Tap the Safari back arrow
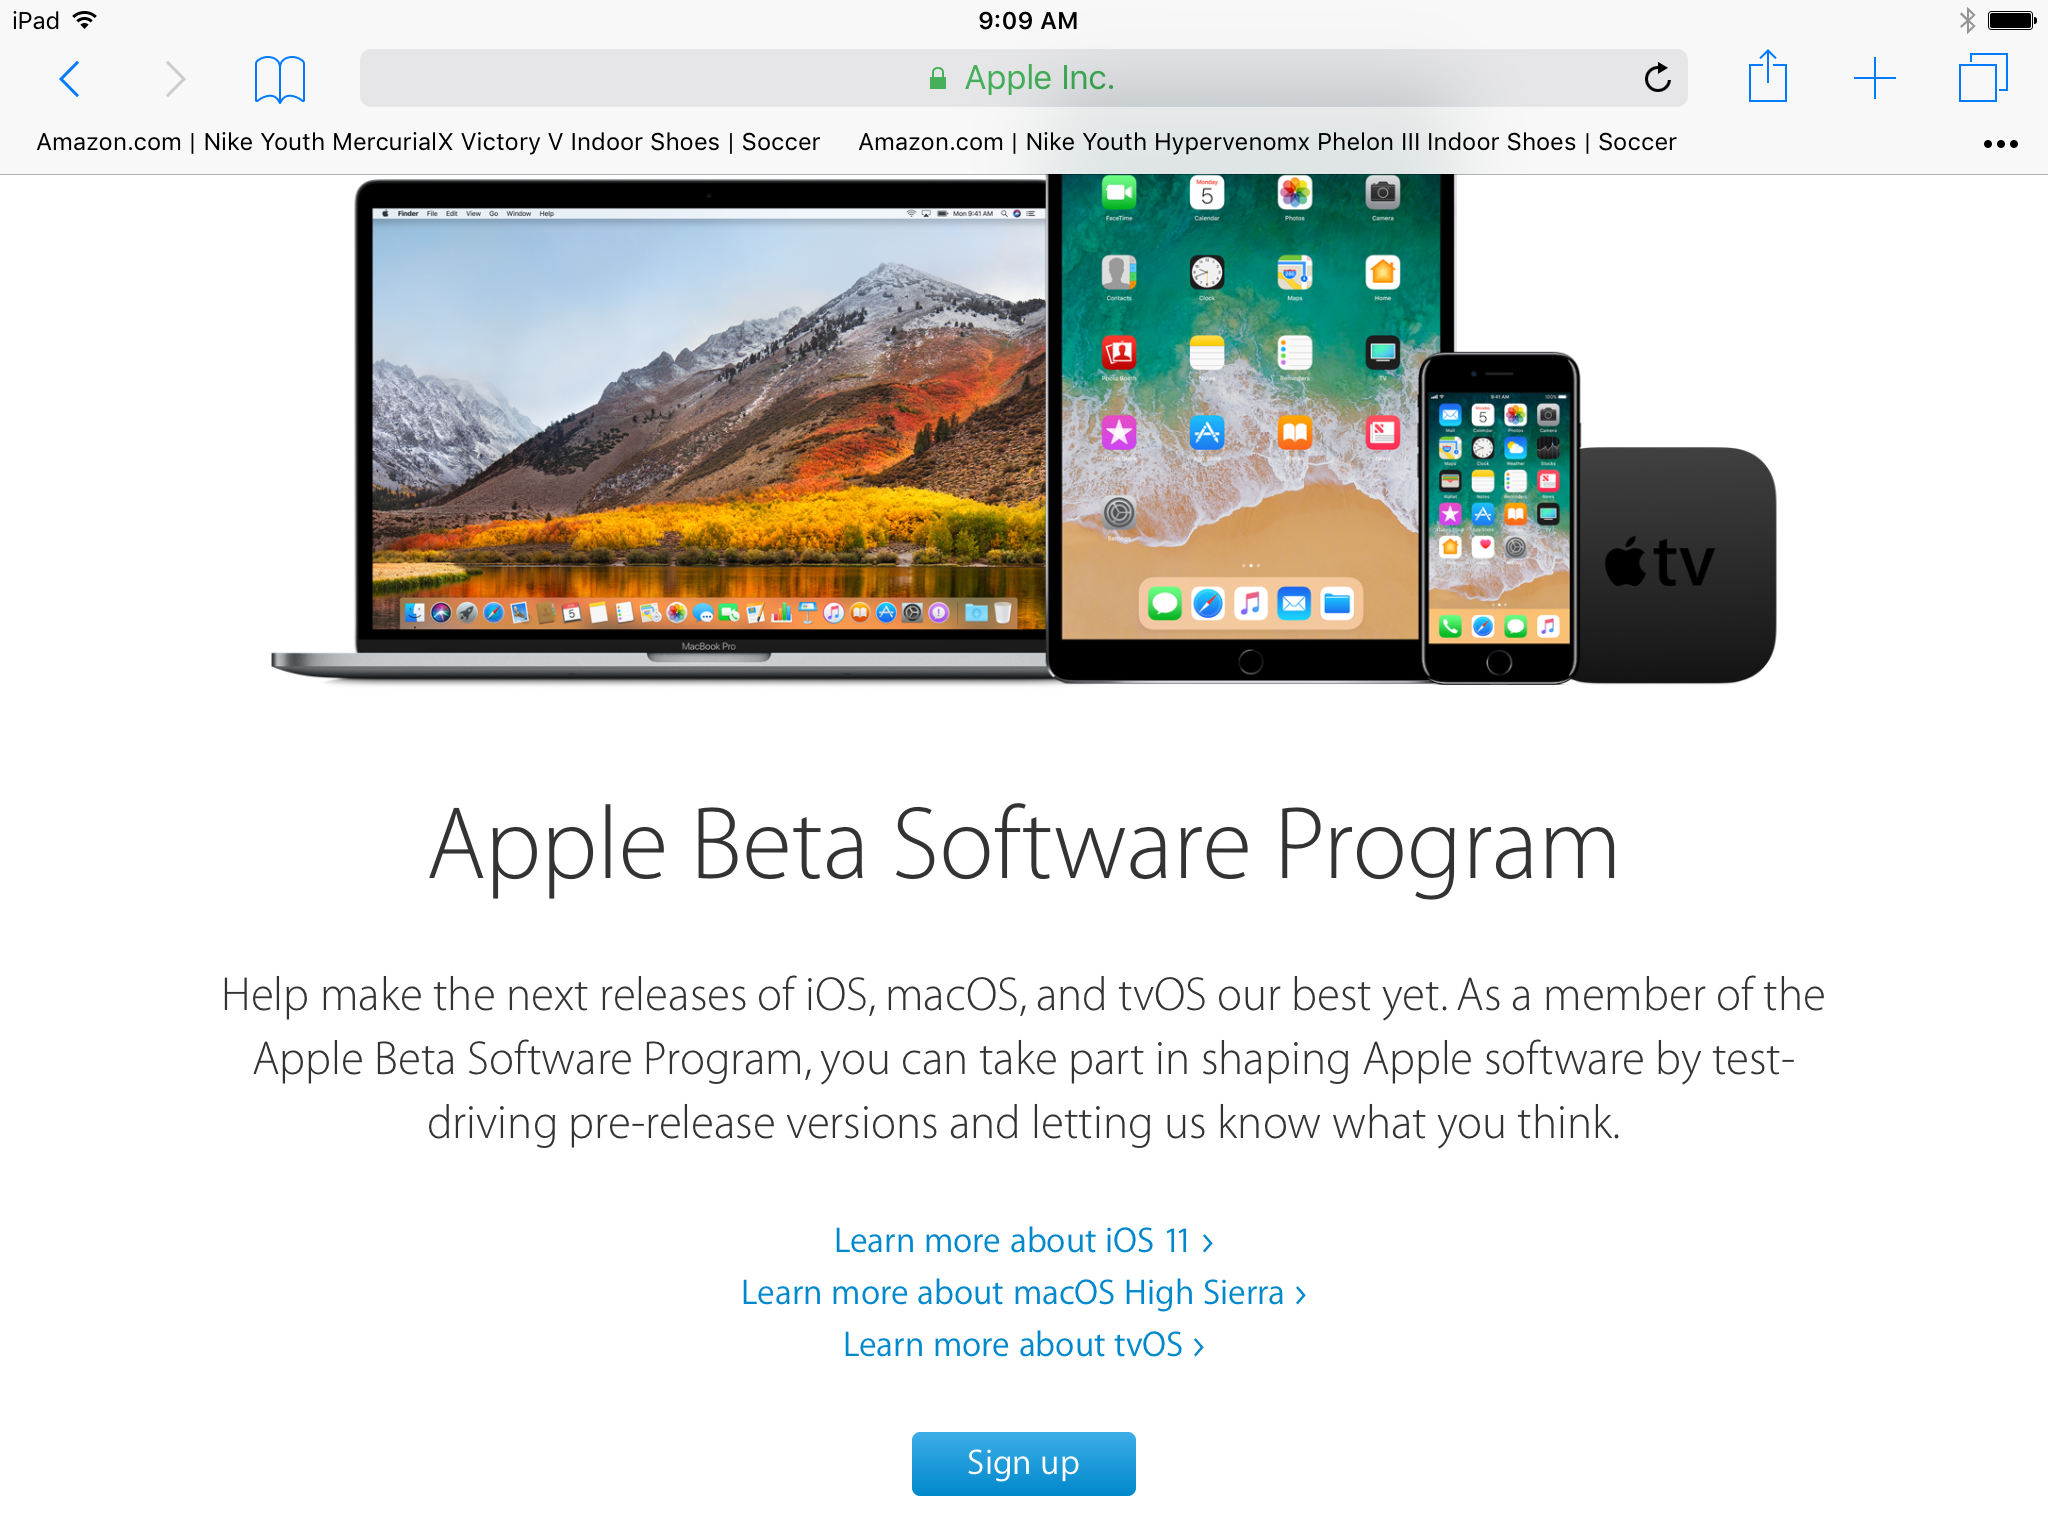The width and height of the screenshot is (2048, 1536). [70, 79]
